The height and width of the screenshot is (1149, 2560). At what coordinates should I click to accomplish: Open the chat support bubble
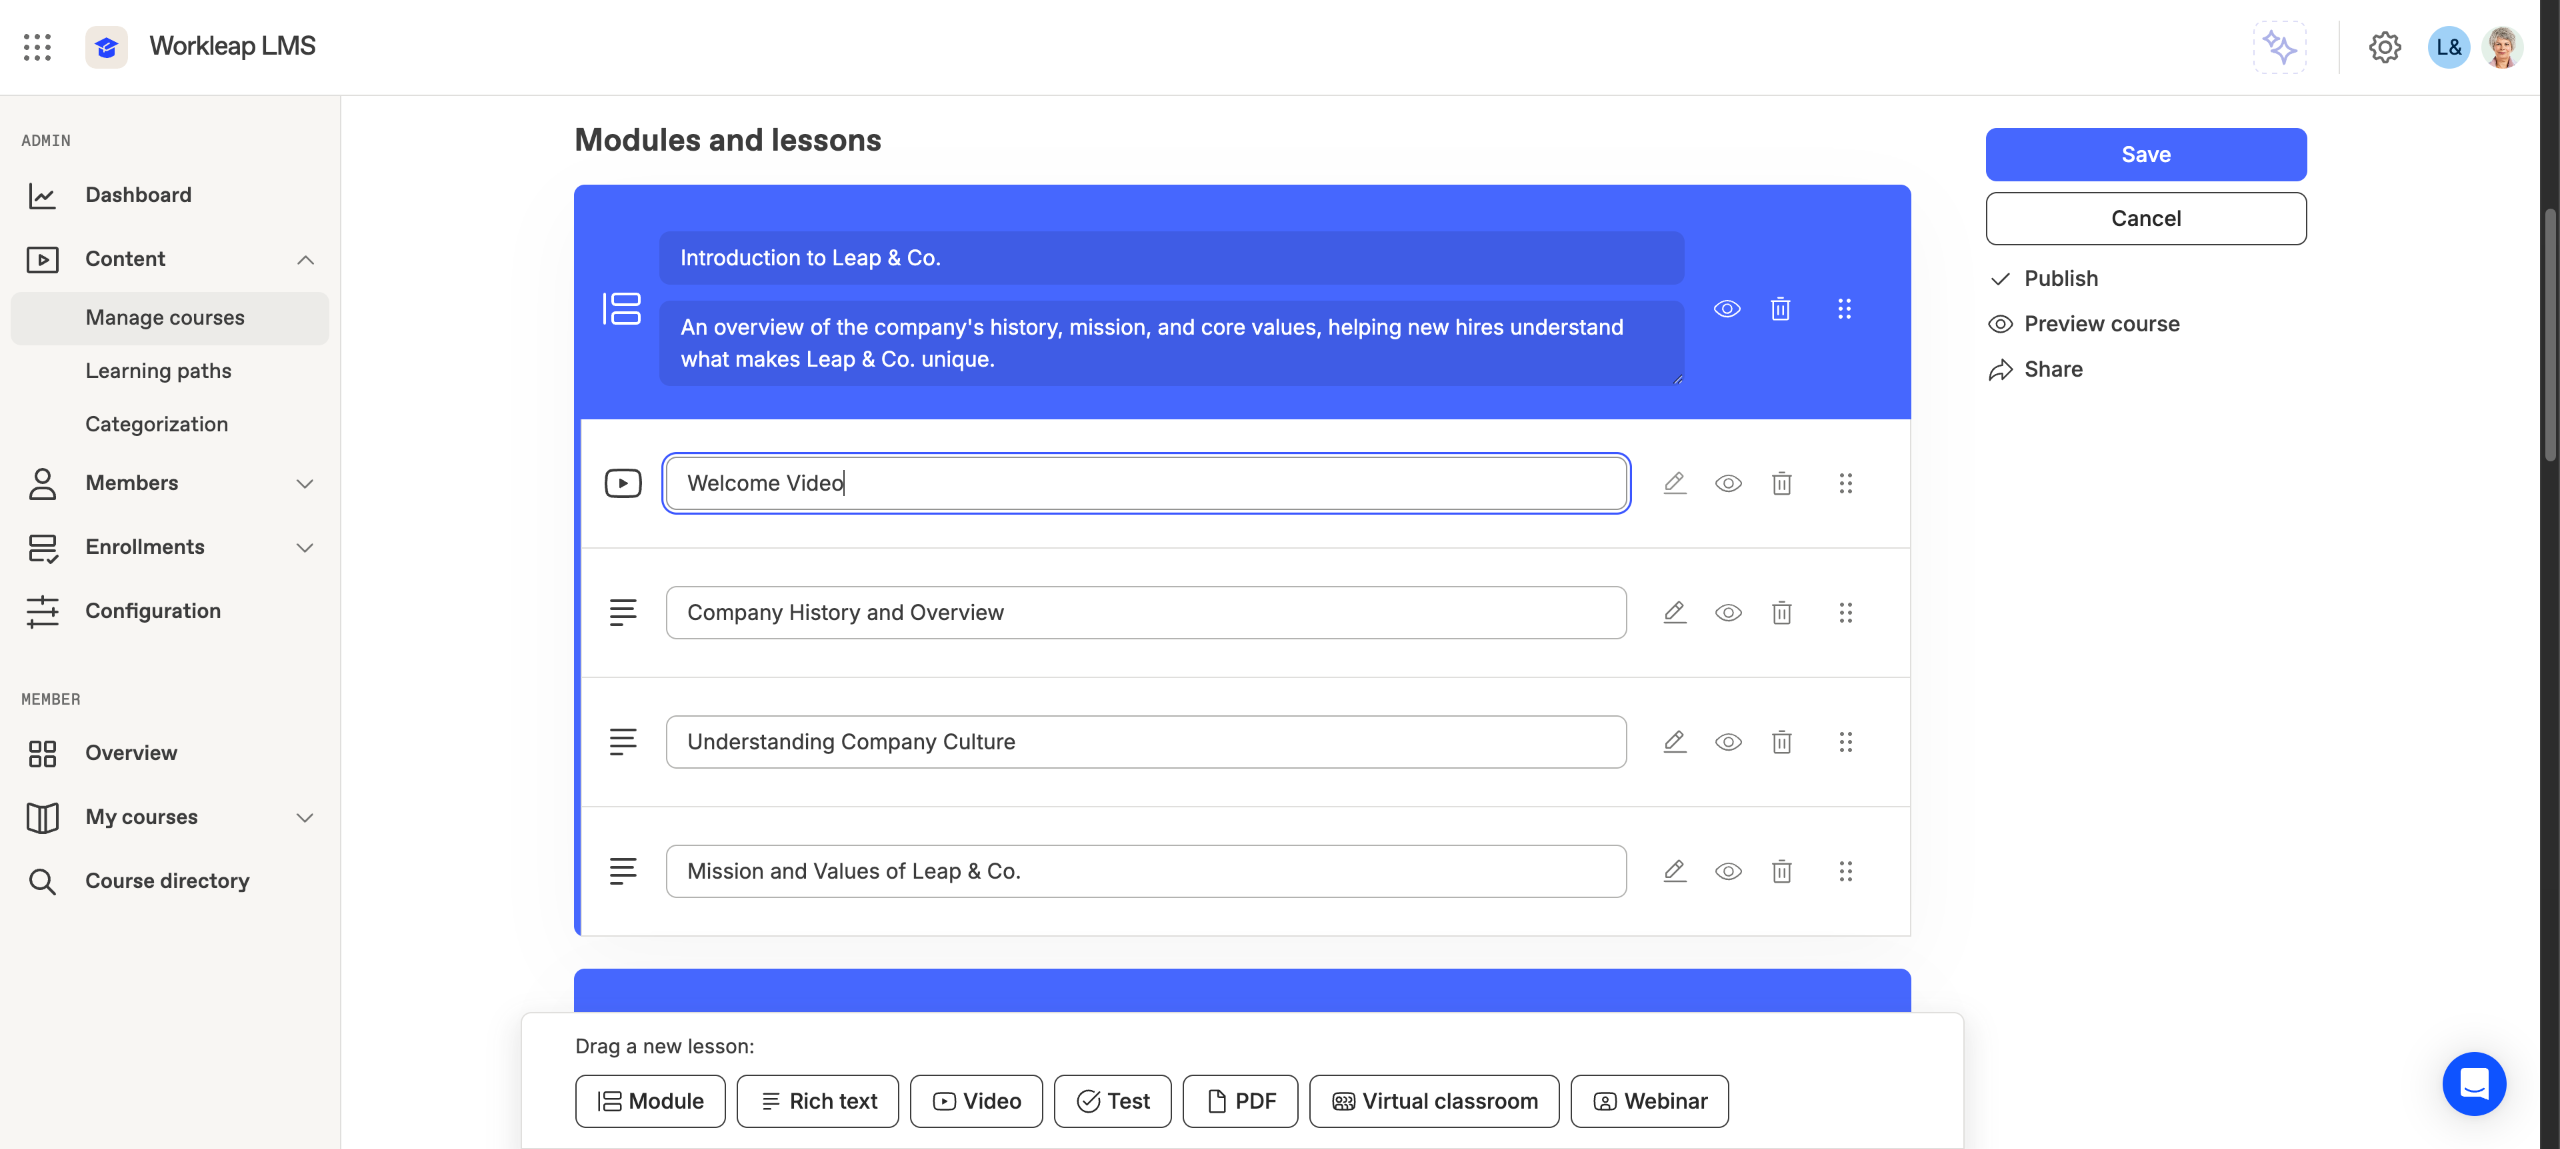[x=2473, y=1083]
